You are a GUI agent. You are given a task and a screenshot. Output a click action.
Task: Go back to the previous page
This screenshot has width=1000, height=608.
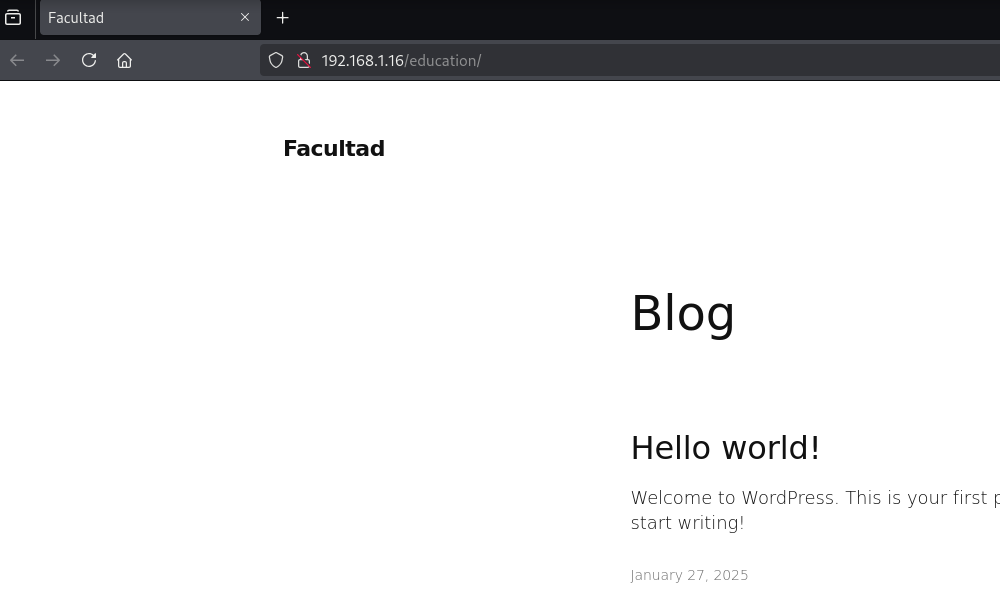tap(17, 60)
